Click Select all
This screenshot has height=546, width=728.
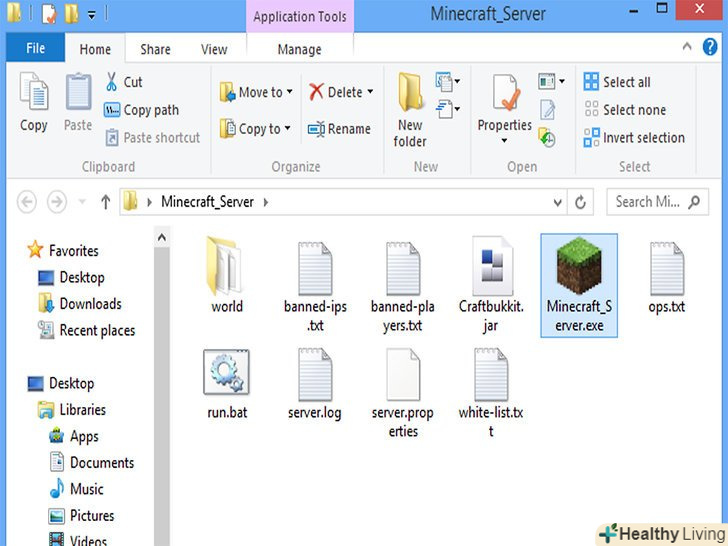click(x=617, y=82)
